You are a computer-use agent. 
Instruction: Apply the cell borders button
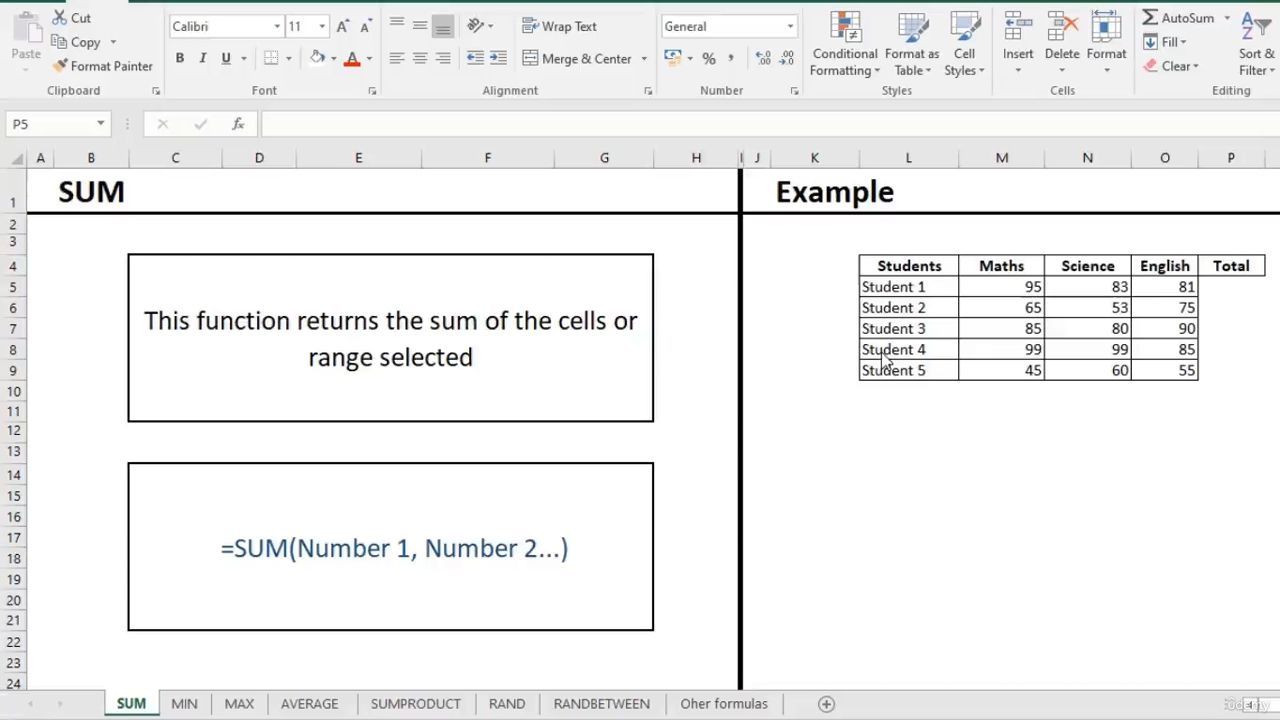click(x=271, y=58)
